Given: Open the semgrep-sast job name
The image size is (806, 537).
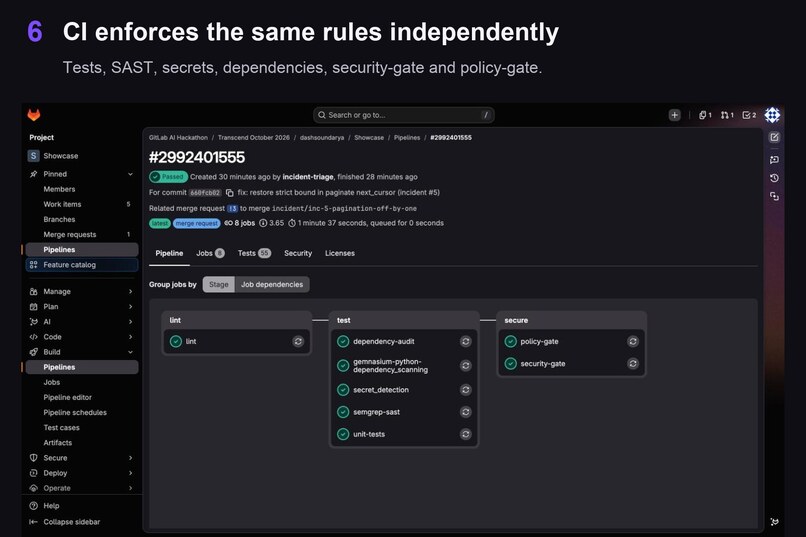Looking at the screenshot, I should coord(376,412).
